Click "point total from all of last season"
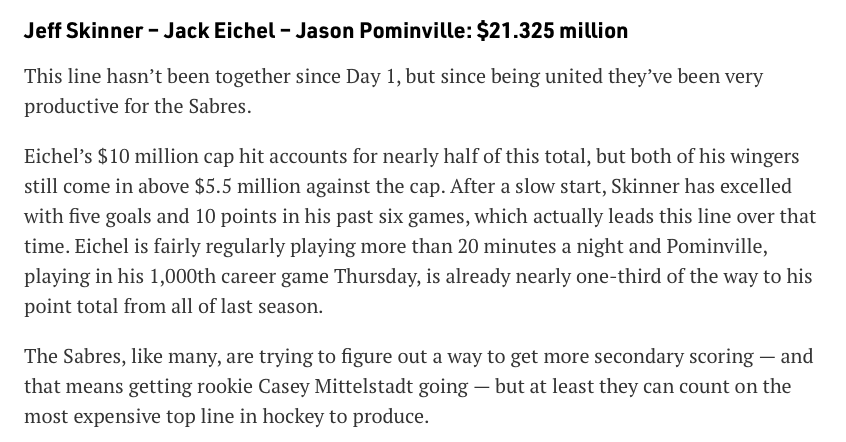This screenshot has width=846, height=442. coord(173,307)
